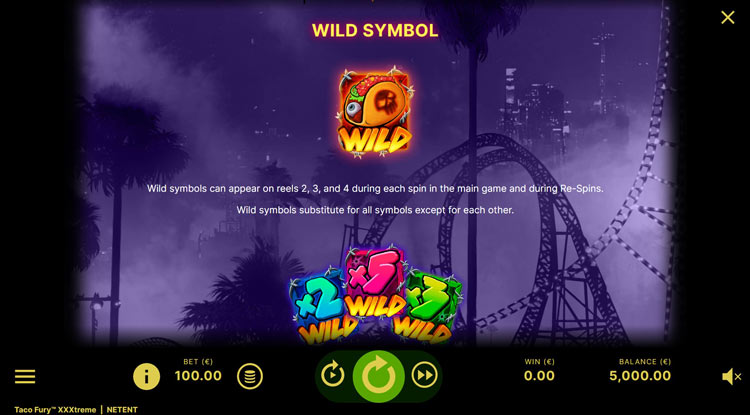Select the blue x2 Wild symbol
The image size is (750, 415).
point(320,306)
